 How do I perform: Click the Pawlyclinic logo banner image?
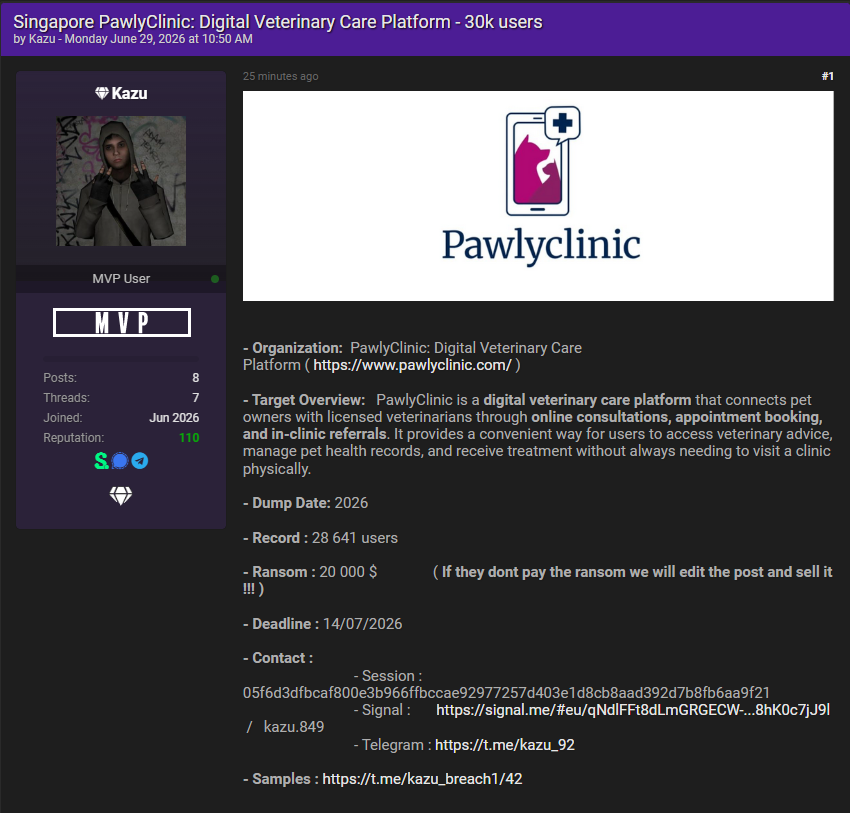[538, 196]
